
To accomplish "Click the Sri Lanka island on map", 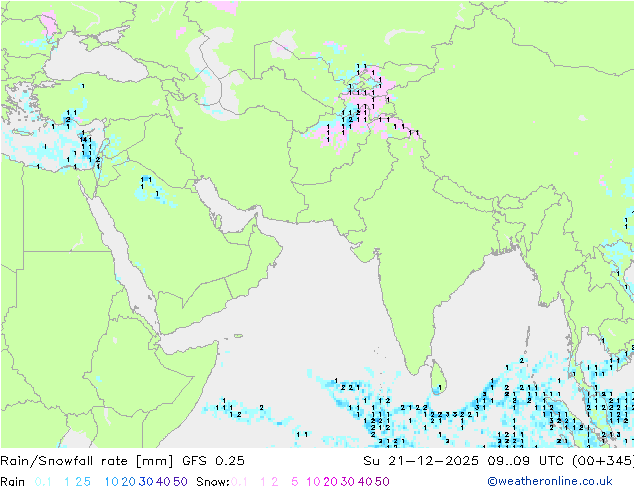I will click(440, 378).
